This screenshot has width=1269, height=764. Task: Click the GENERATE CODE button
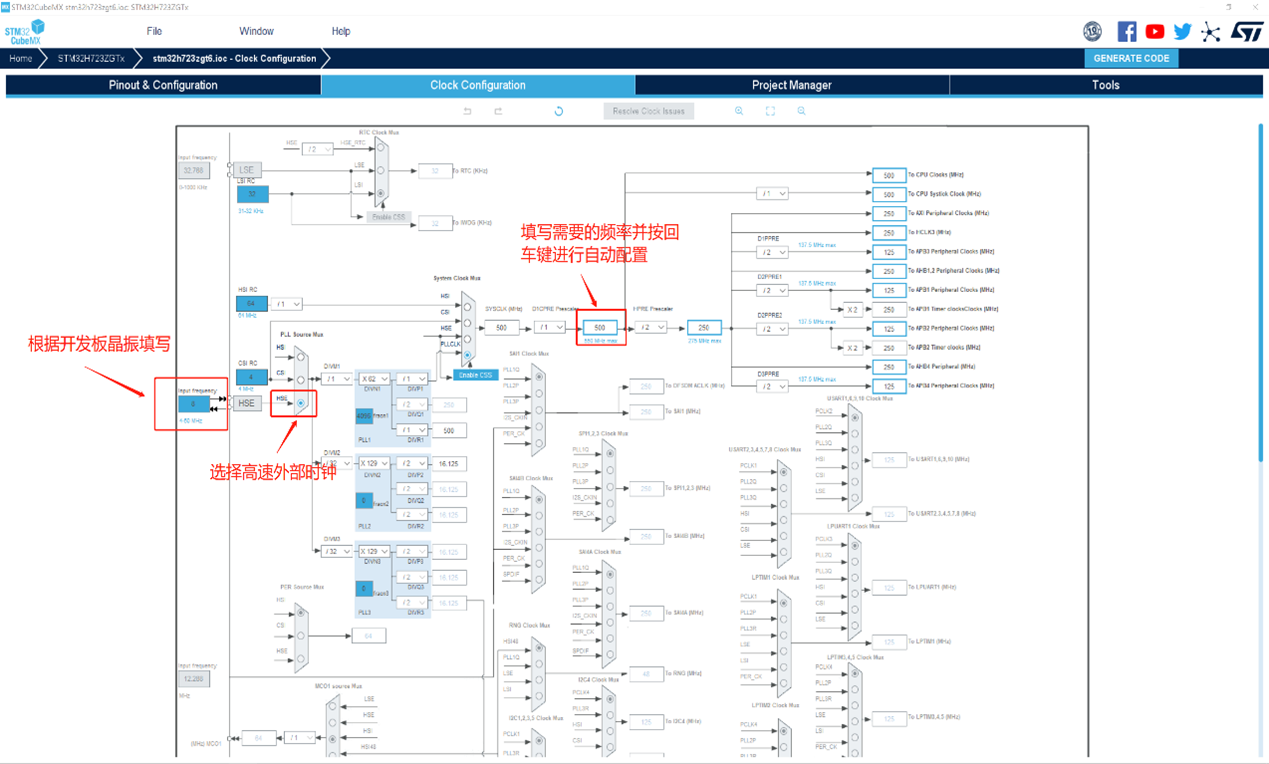[1131, 58]
